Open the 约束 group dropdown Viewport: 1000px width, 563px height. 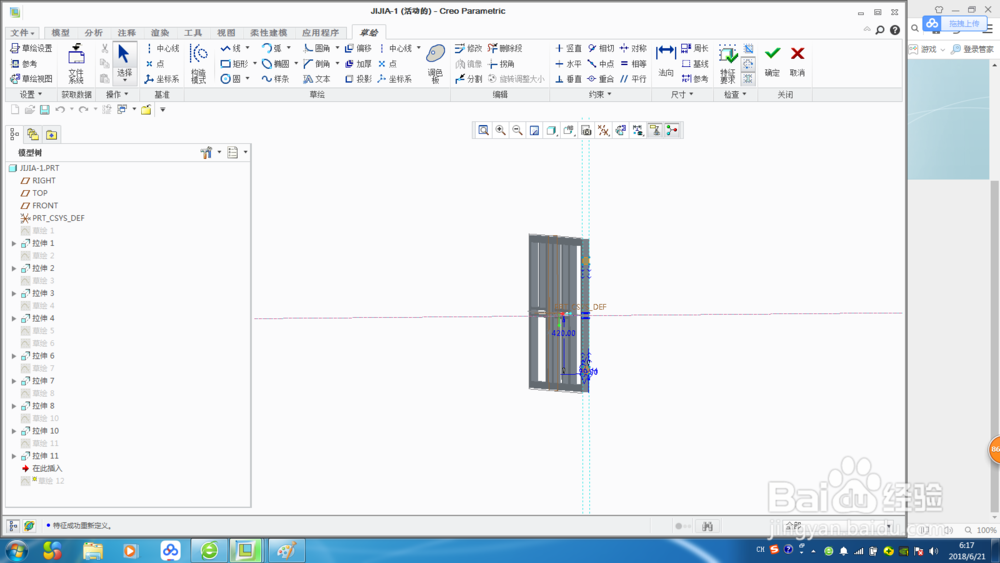[x=600, y=94]
